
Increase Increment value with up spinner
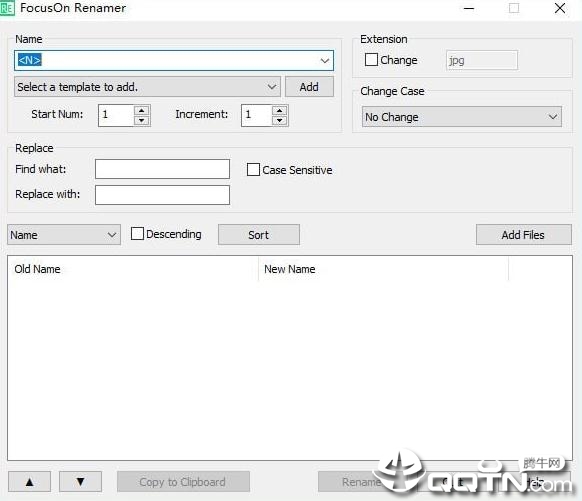tap(279, 111)
